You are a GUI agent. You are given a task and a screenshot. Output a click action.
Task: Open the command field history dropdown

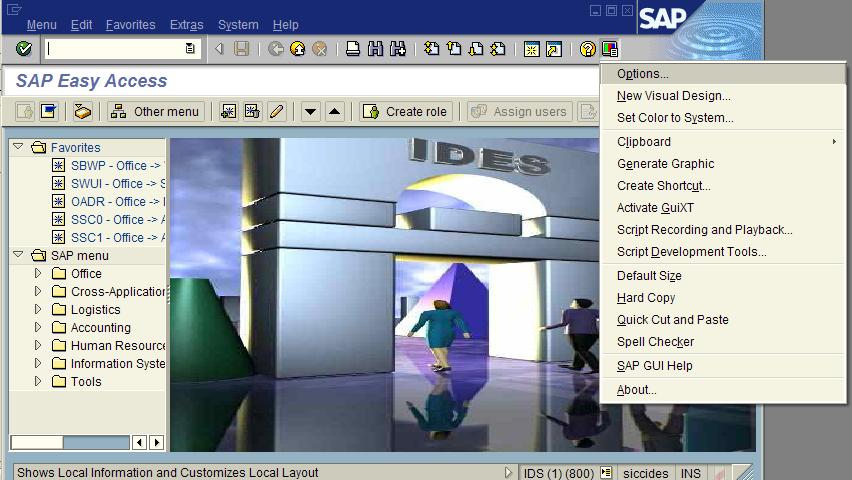(x=190, y=49)
